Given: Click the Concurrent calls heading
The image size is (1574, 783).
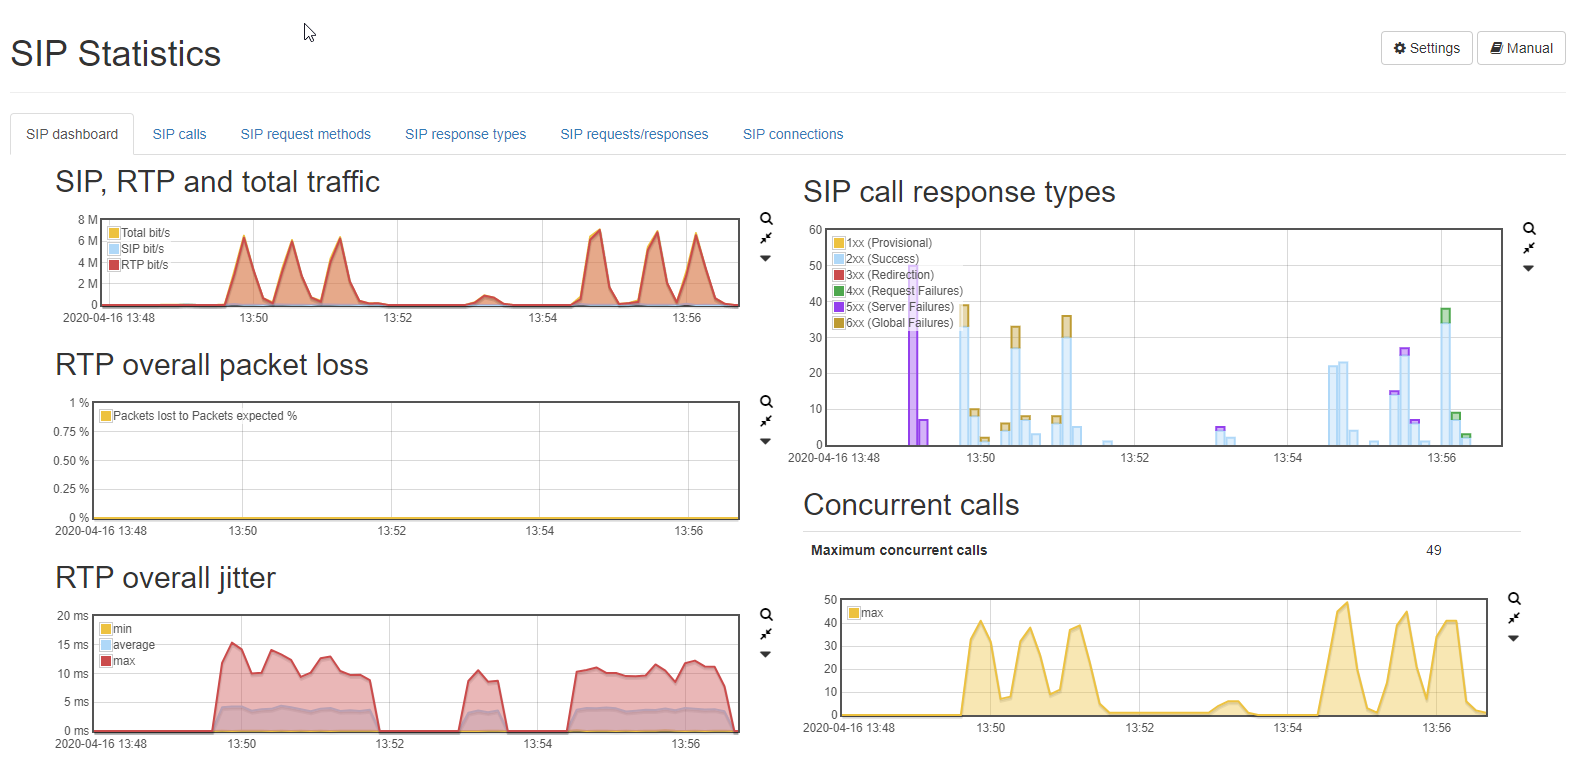Looking at the screenshot, I should pos(911,505).
